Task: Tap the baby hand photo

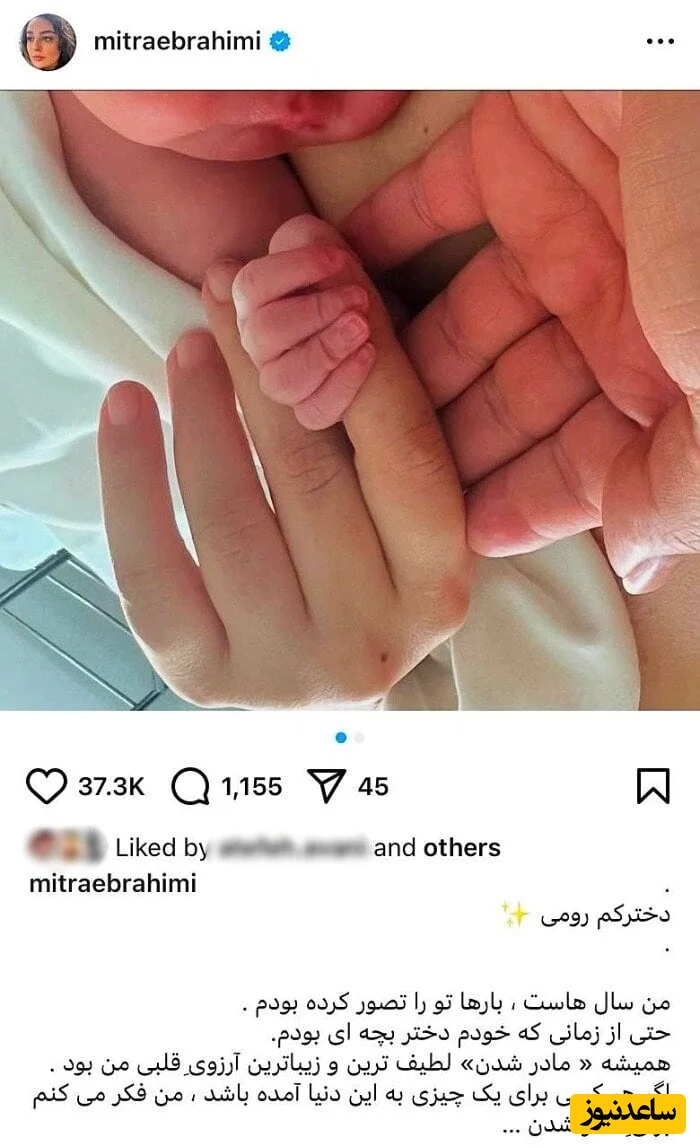Action: click(350, 400)
